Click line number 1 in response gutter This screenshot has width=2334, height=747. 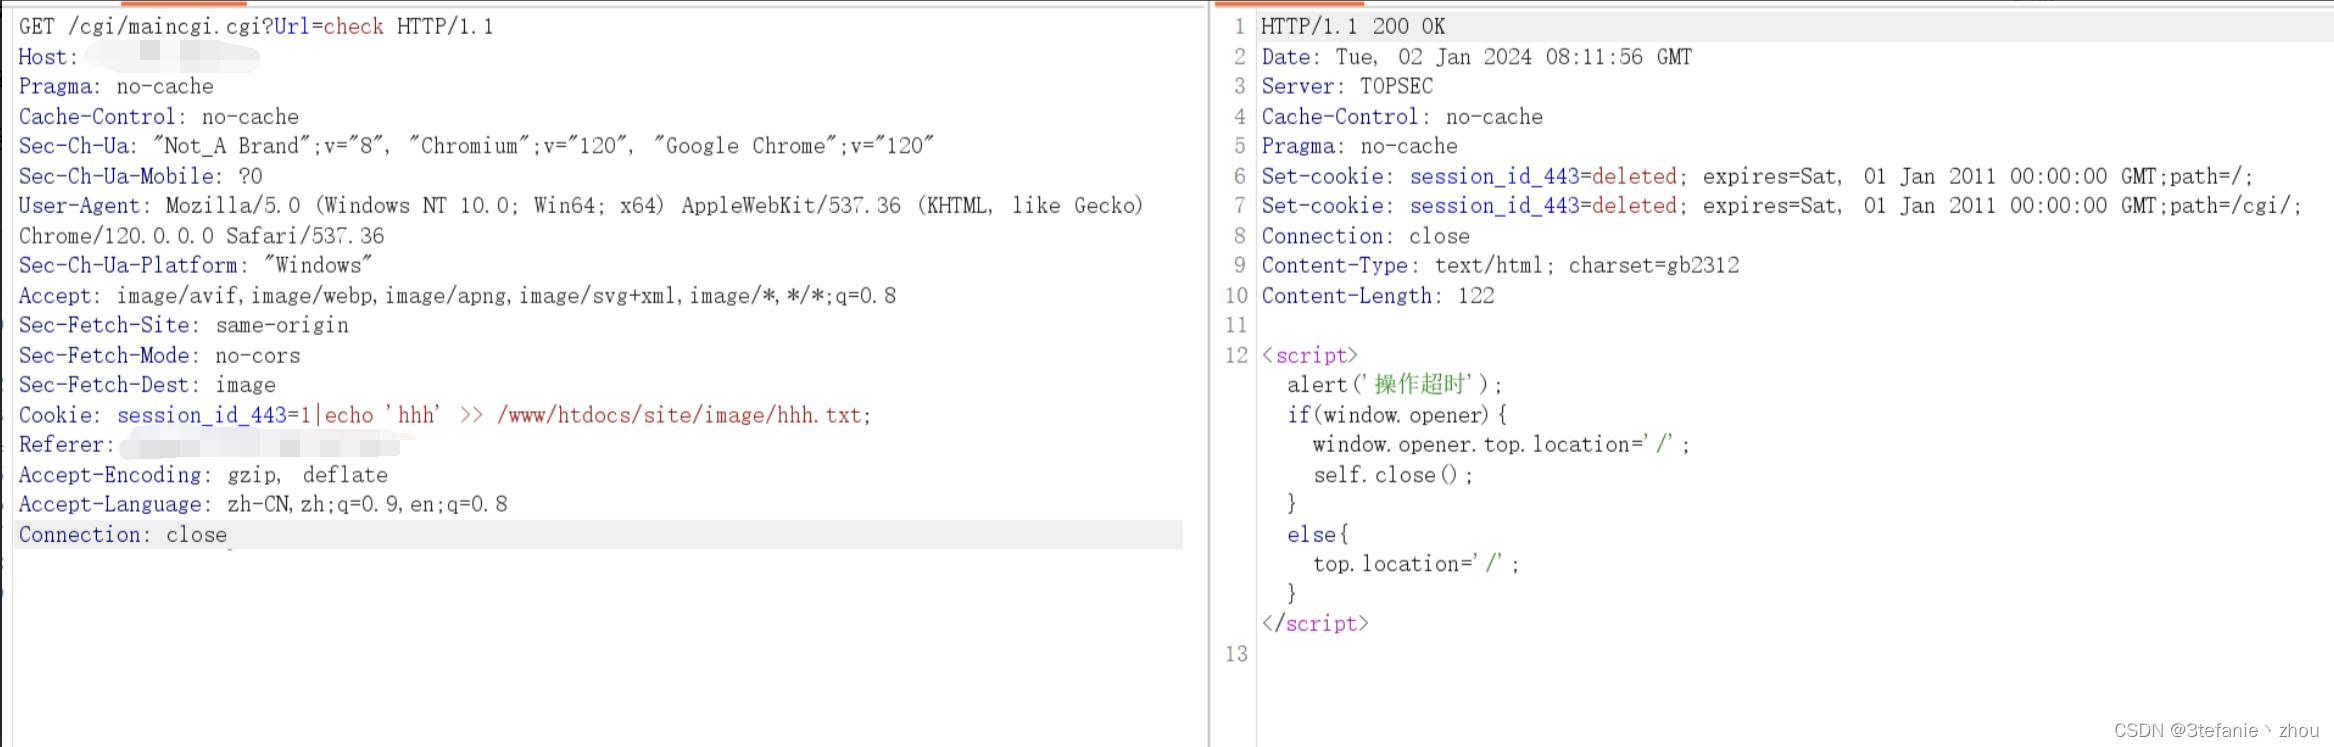coord(1240,27)
